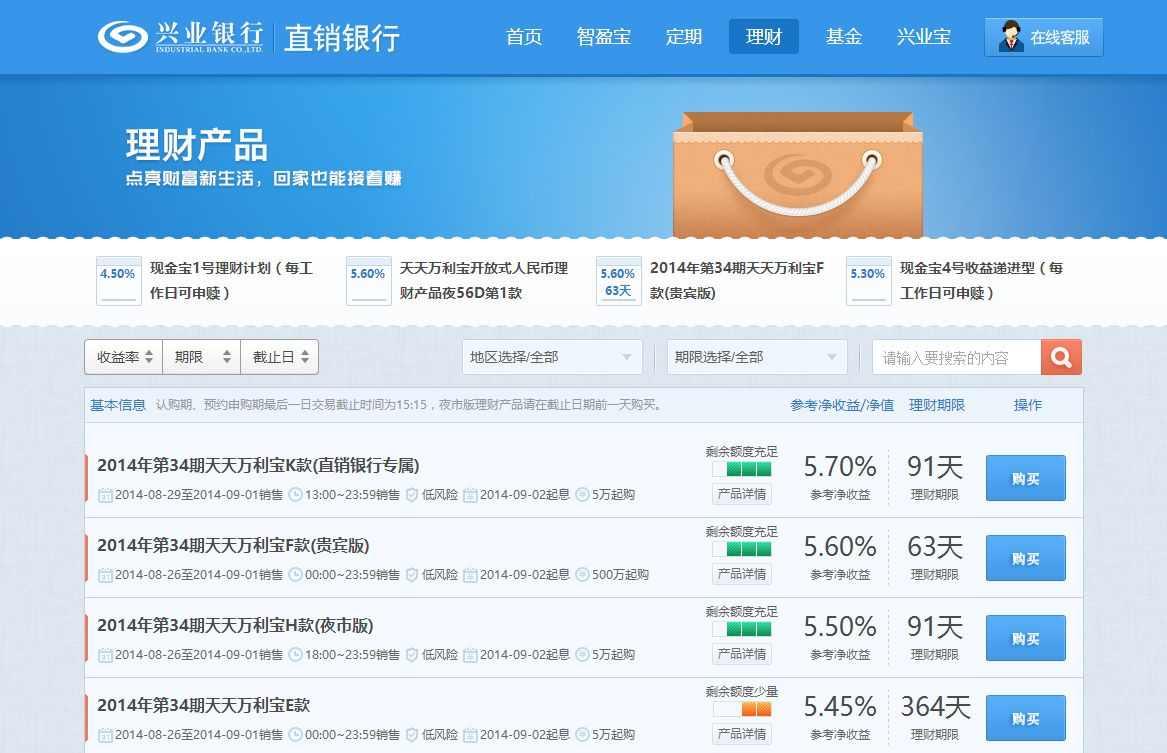This screenshot has height=753, width=1167.
Task: Open the 4.50% 现金宝1号 product icon
Action: (118, 281)
